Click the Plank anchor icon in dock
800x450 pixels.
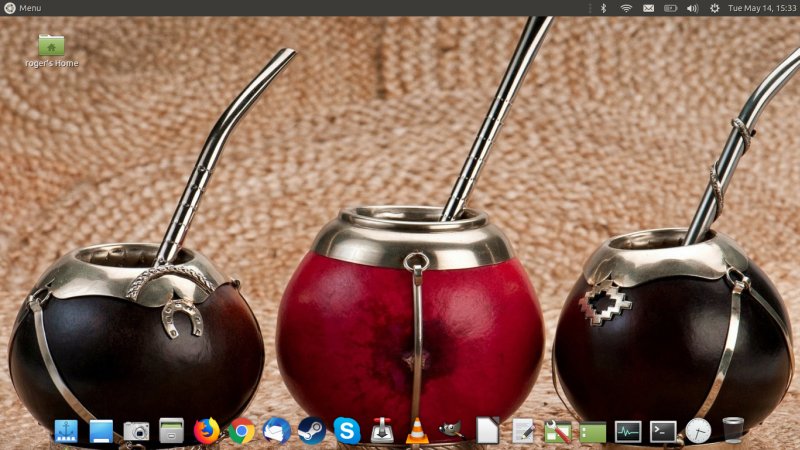point(67,431)
